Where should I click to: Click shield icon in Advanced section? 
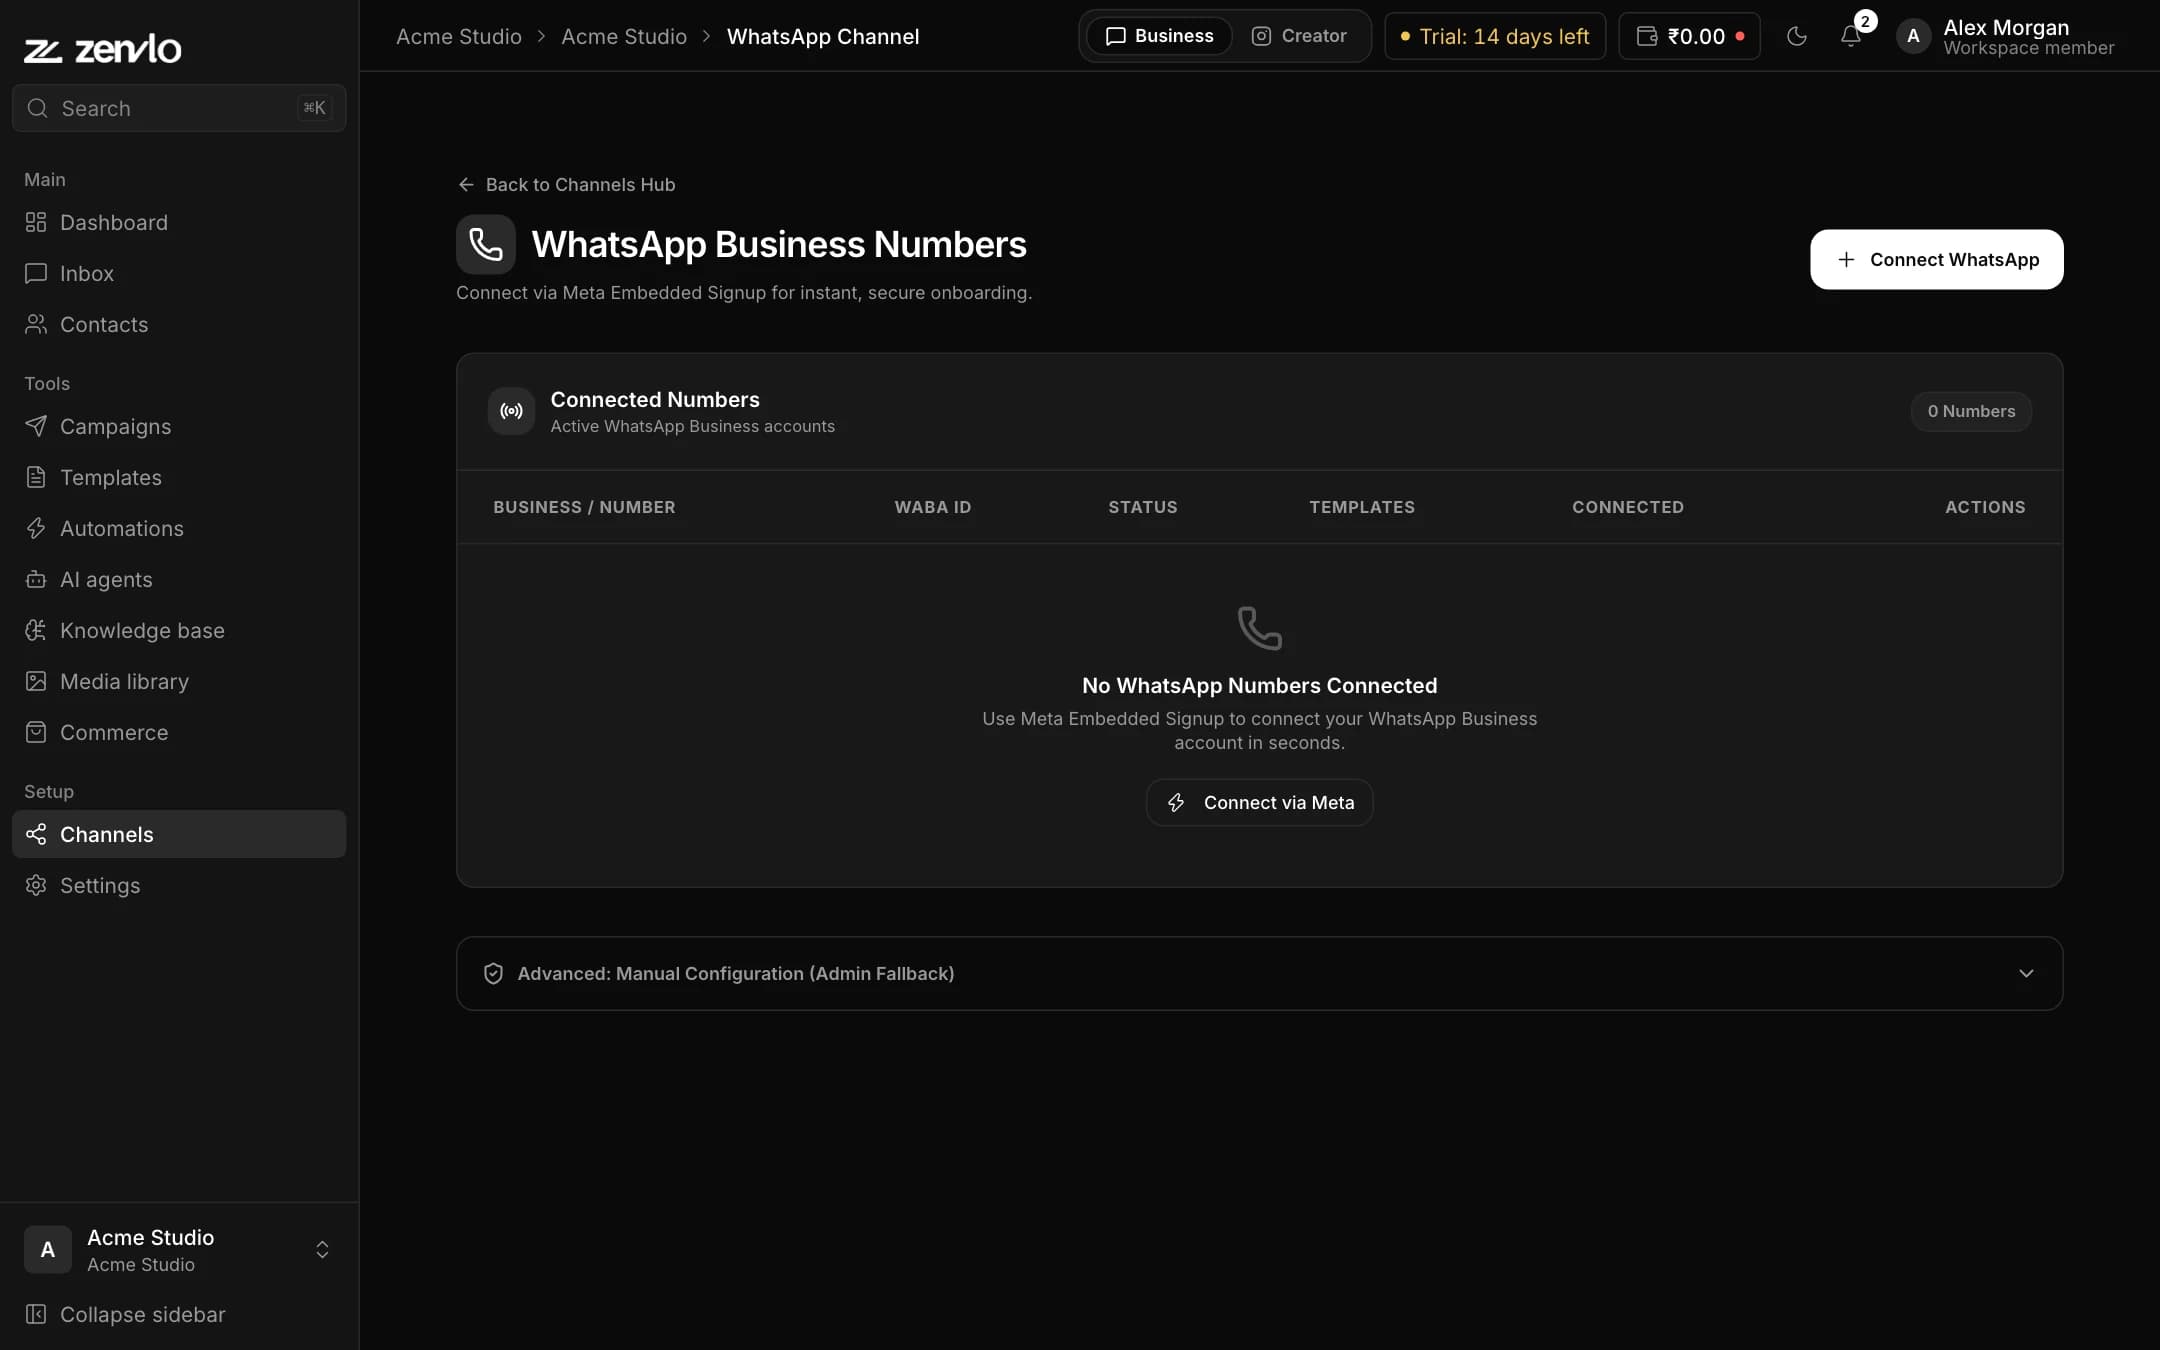pos(493,973)
